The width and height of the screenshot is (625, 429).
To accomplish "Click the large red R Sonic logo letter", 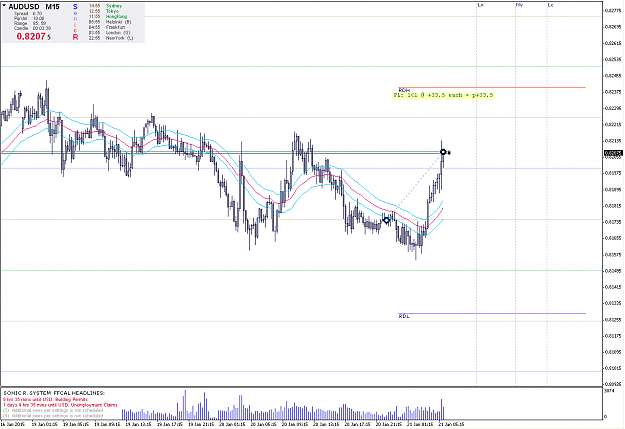I will 75,37.
